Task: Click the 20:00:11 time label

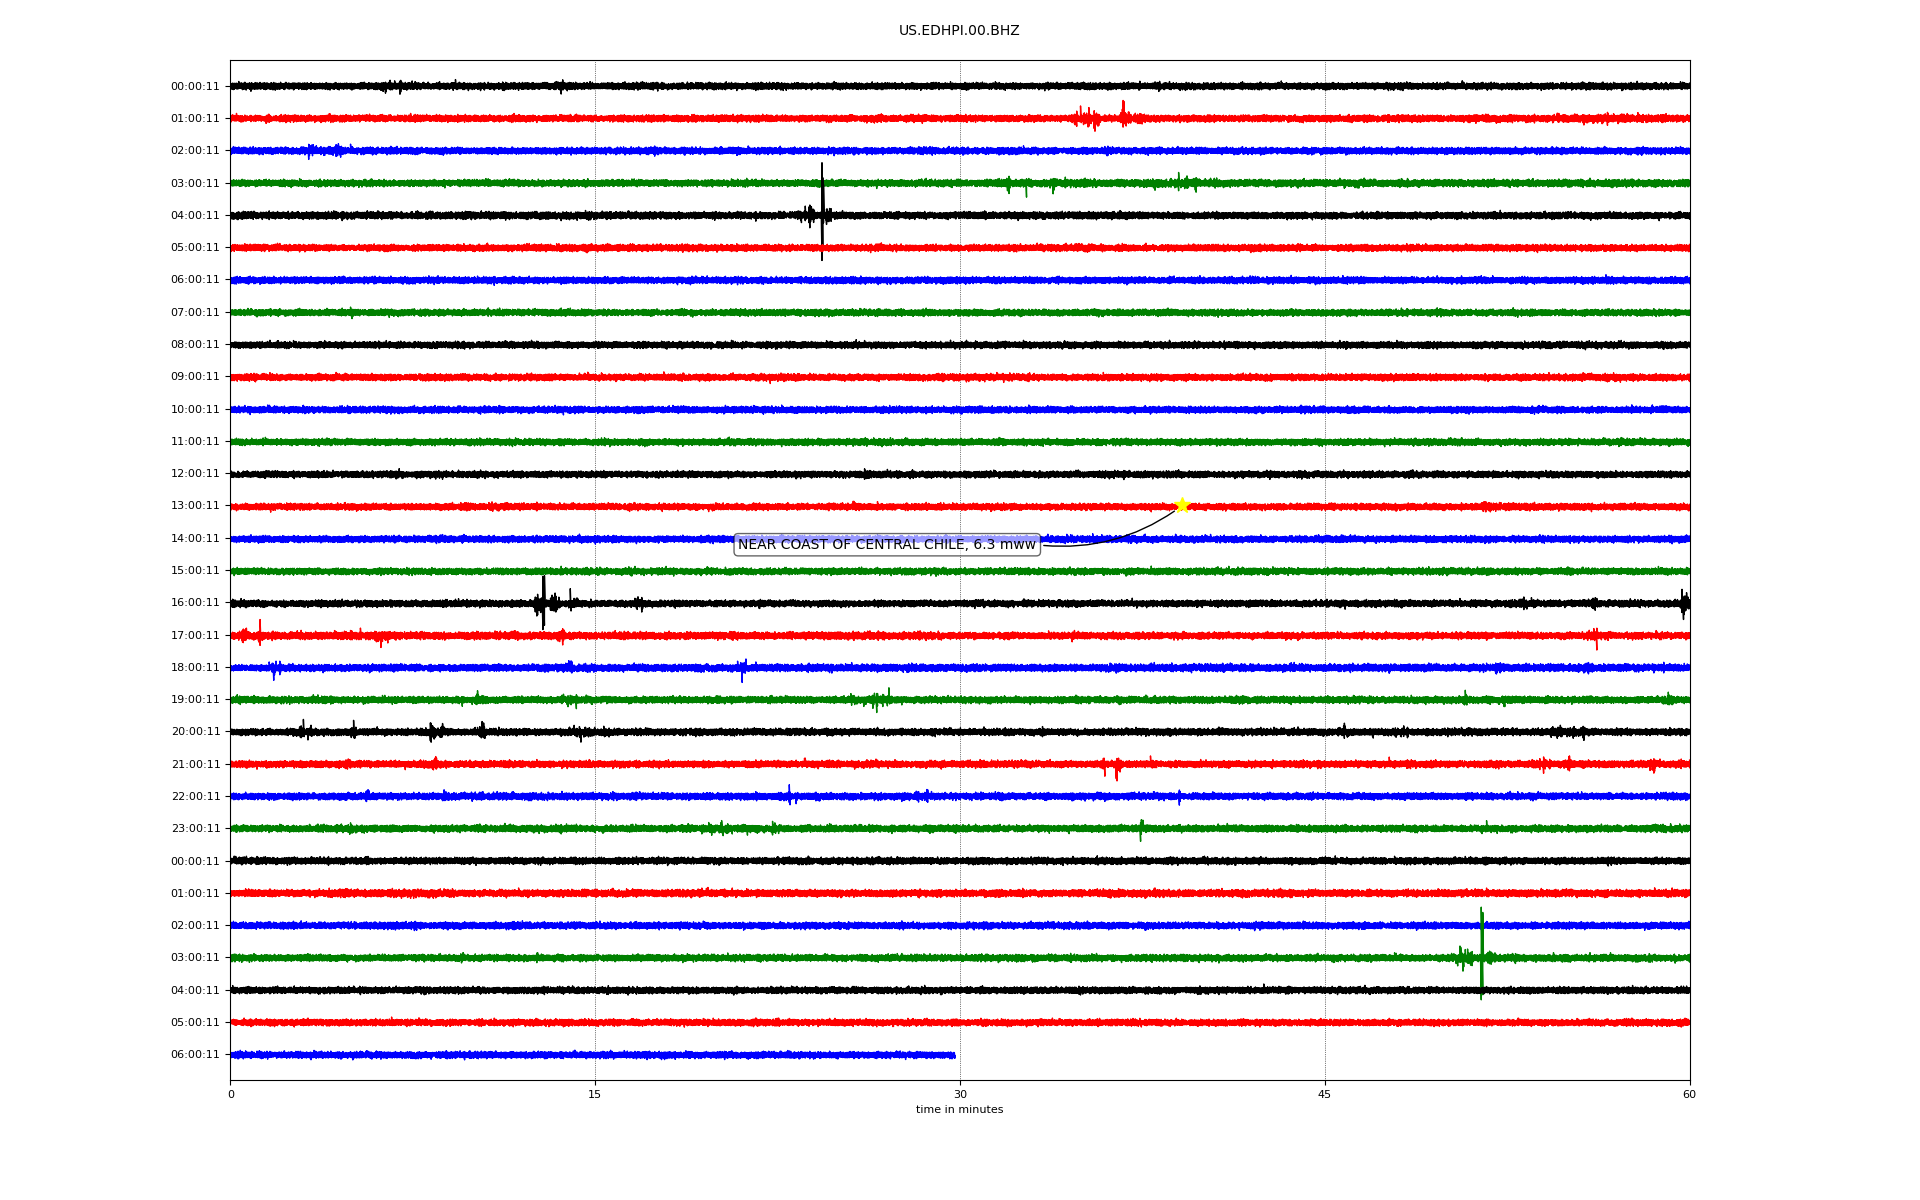Action: pyautogui.click(x=195, y=732)
